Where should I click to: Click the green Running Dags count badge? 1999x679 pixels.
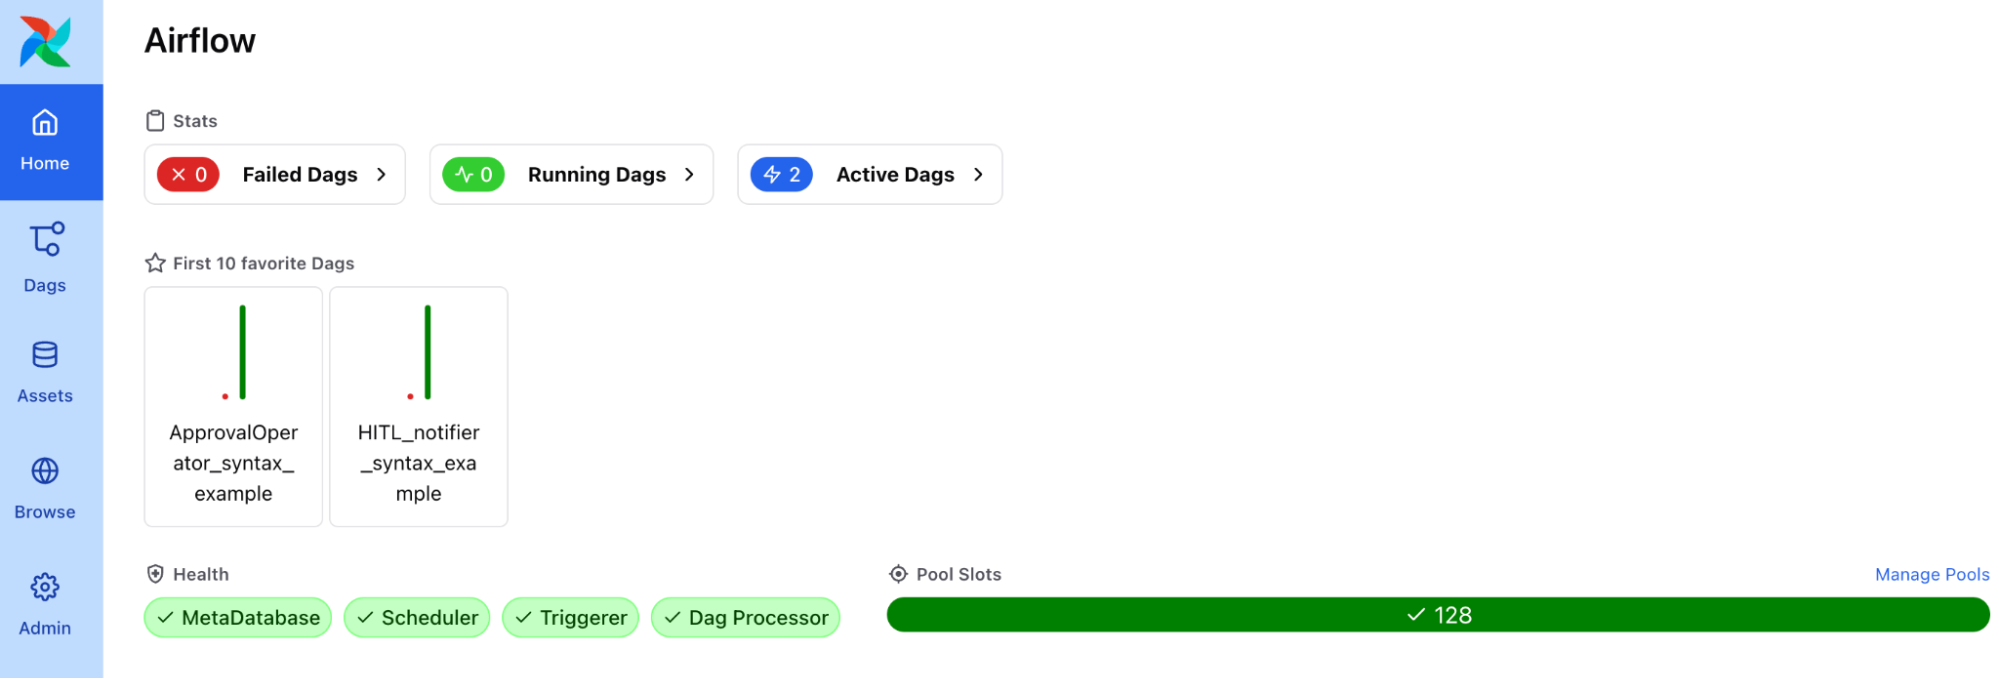click(473, 175)
